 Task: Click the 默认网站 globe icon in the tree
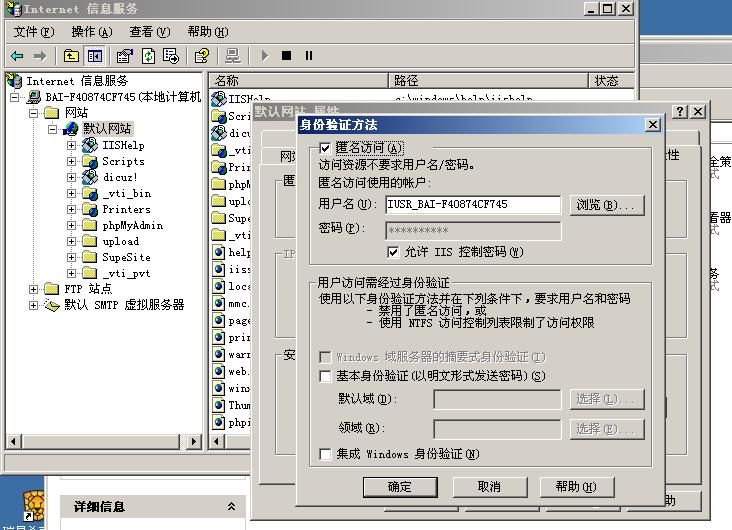tap(70, 128)
